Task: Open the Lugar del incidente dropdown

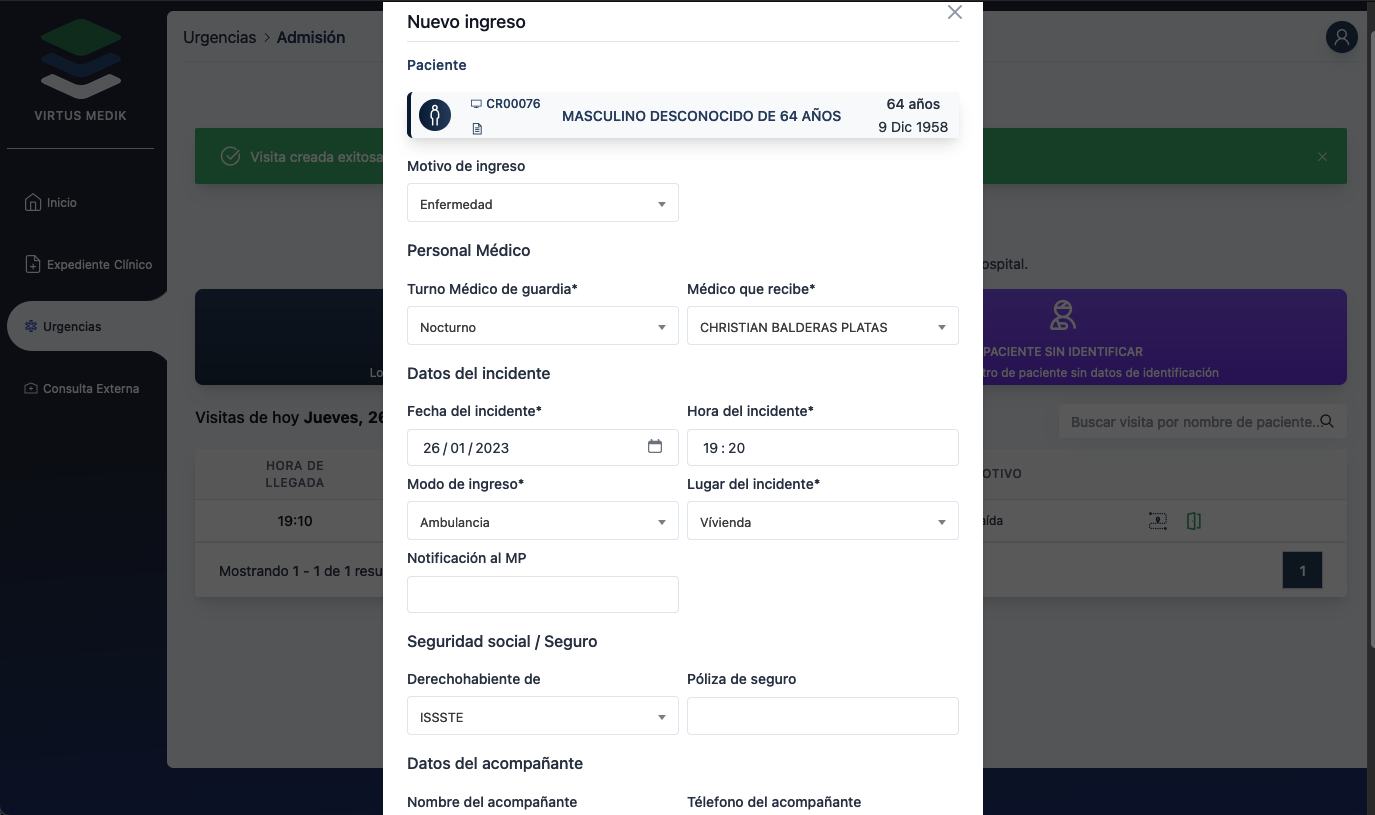Action: tap(822, 522)
